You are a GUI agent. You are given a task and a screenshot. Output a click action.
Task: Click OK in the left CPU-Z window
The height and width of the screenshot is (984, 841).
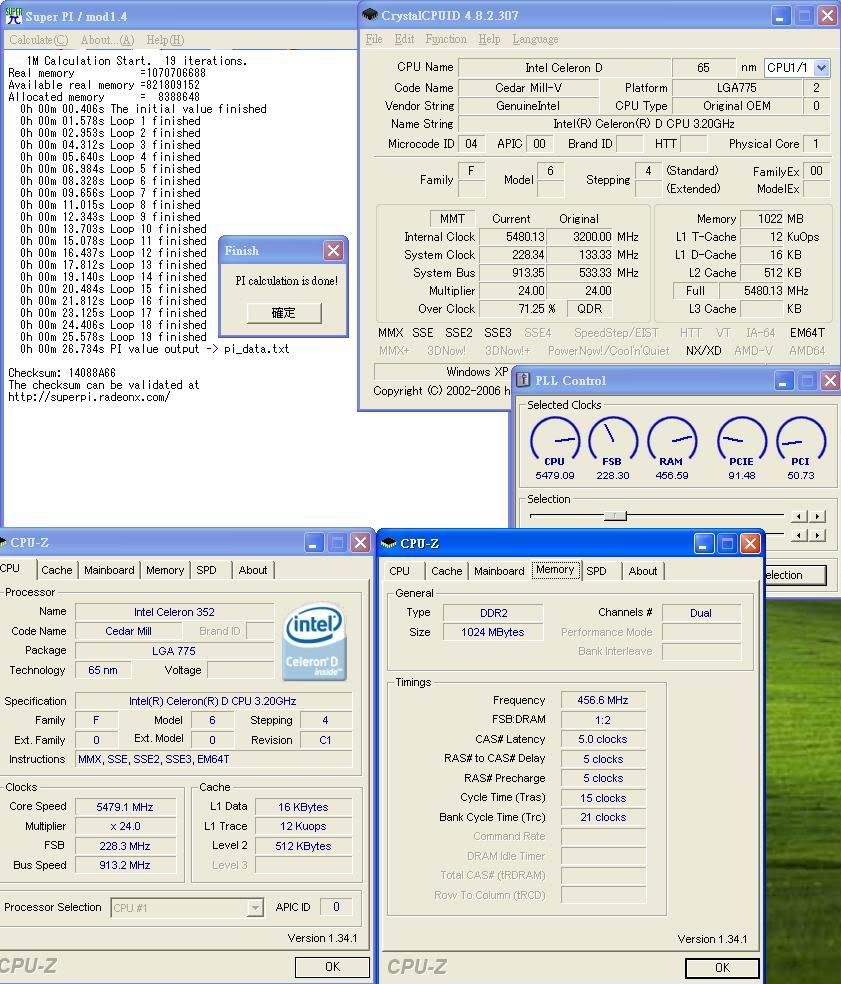click(332, 967)
